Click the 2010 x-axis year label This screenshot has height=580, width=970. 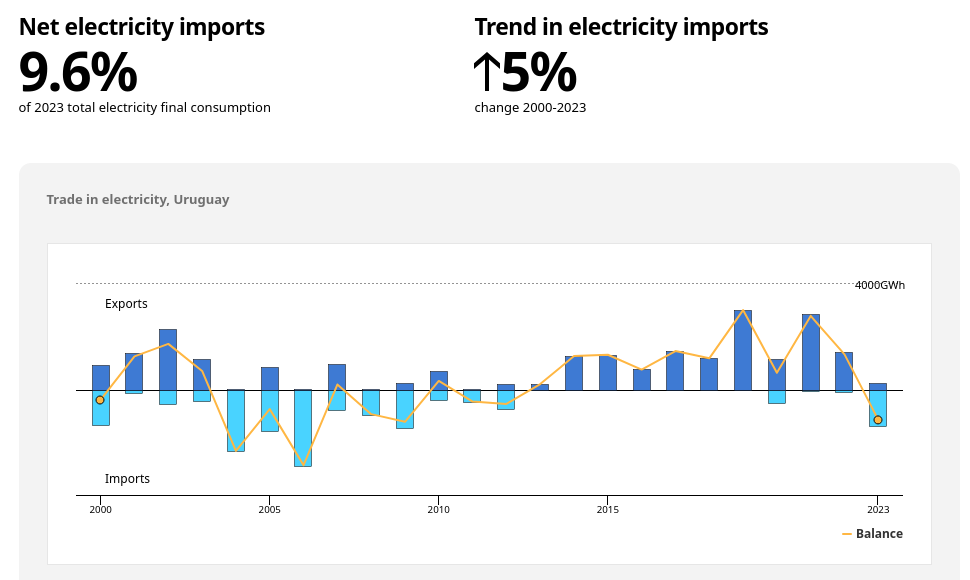coord(438,509)
